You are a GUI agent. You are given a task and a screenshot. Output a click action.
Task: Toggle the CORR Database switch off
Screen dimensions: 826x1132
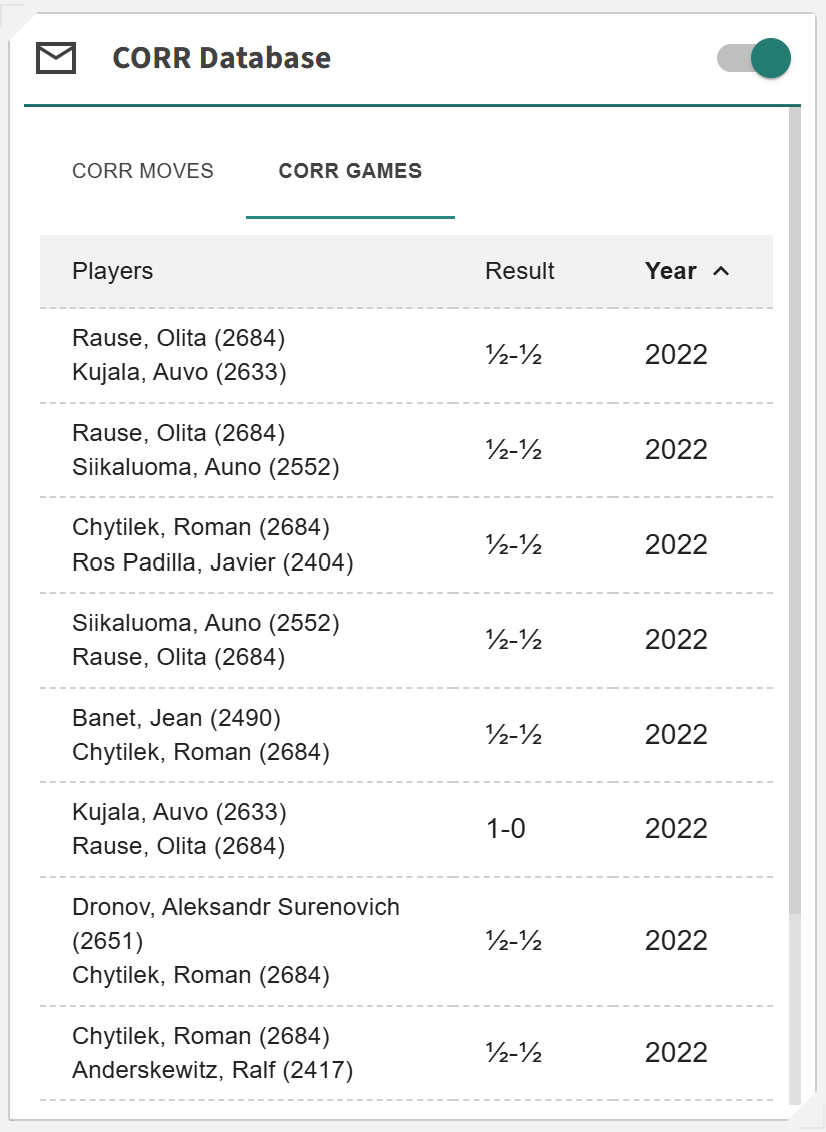click(755, 58)
